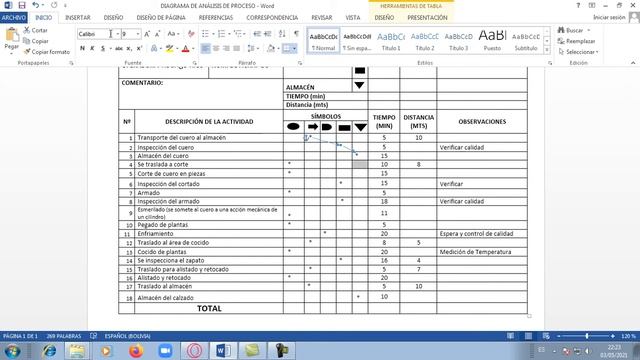640x360 pixels.
Task: Expand the styles gallery
Action: click(x=547, y=50)
